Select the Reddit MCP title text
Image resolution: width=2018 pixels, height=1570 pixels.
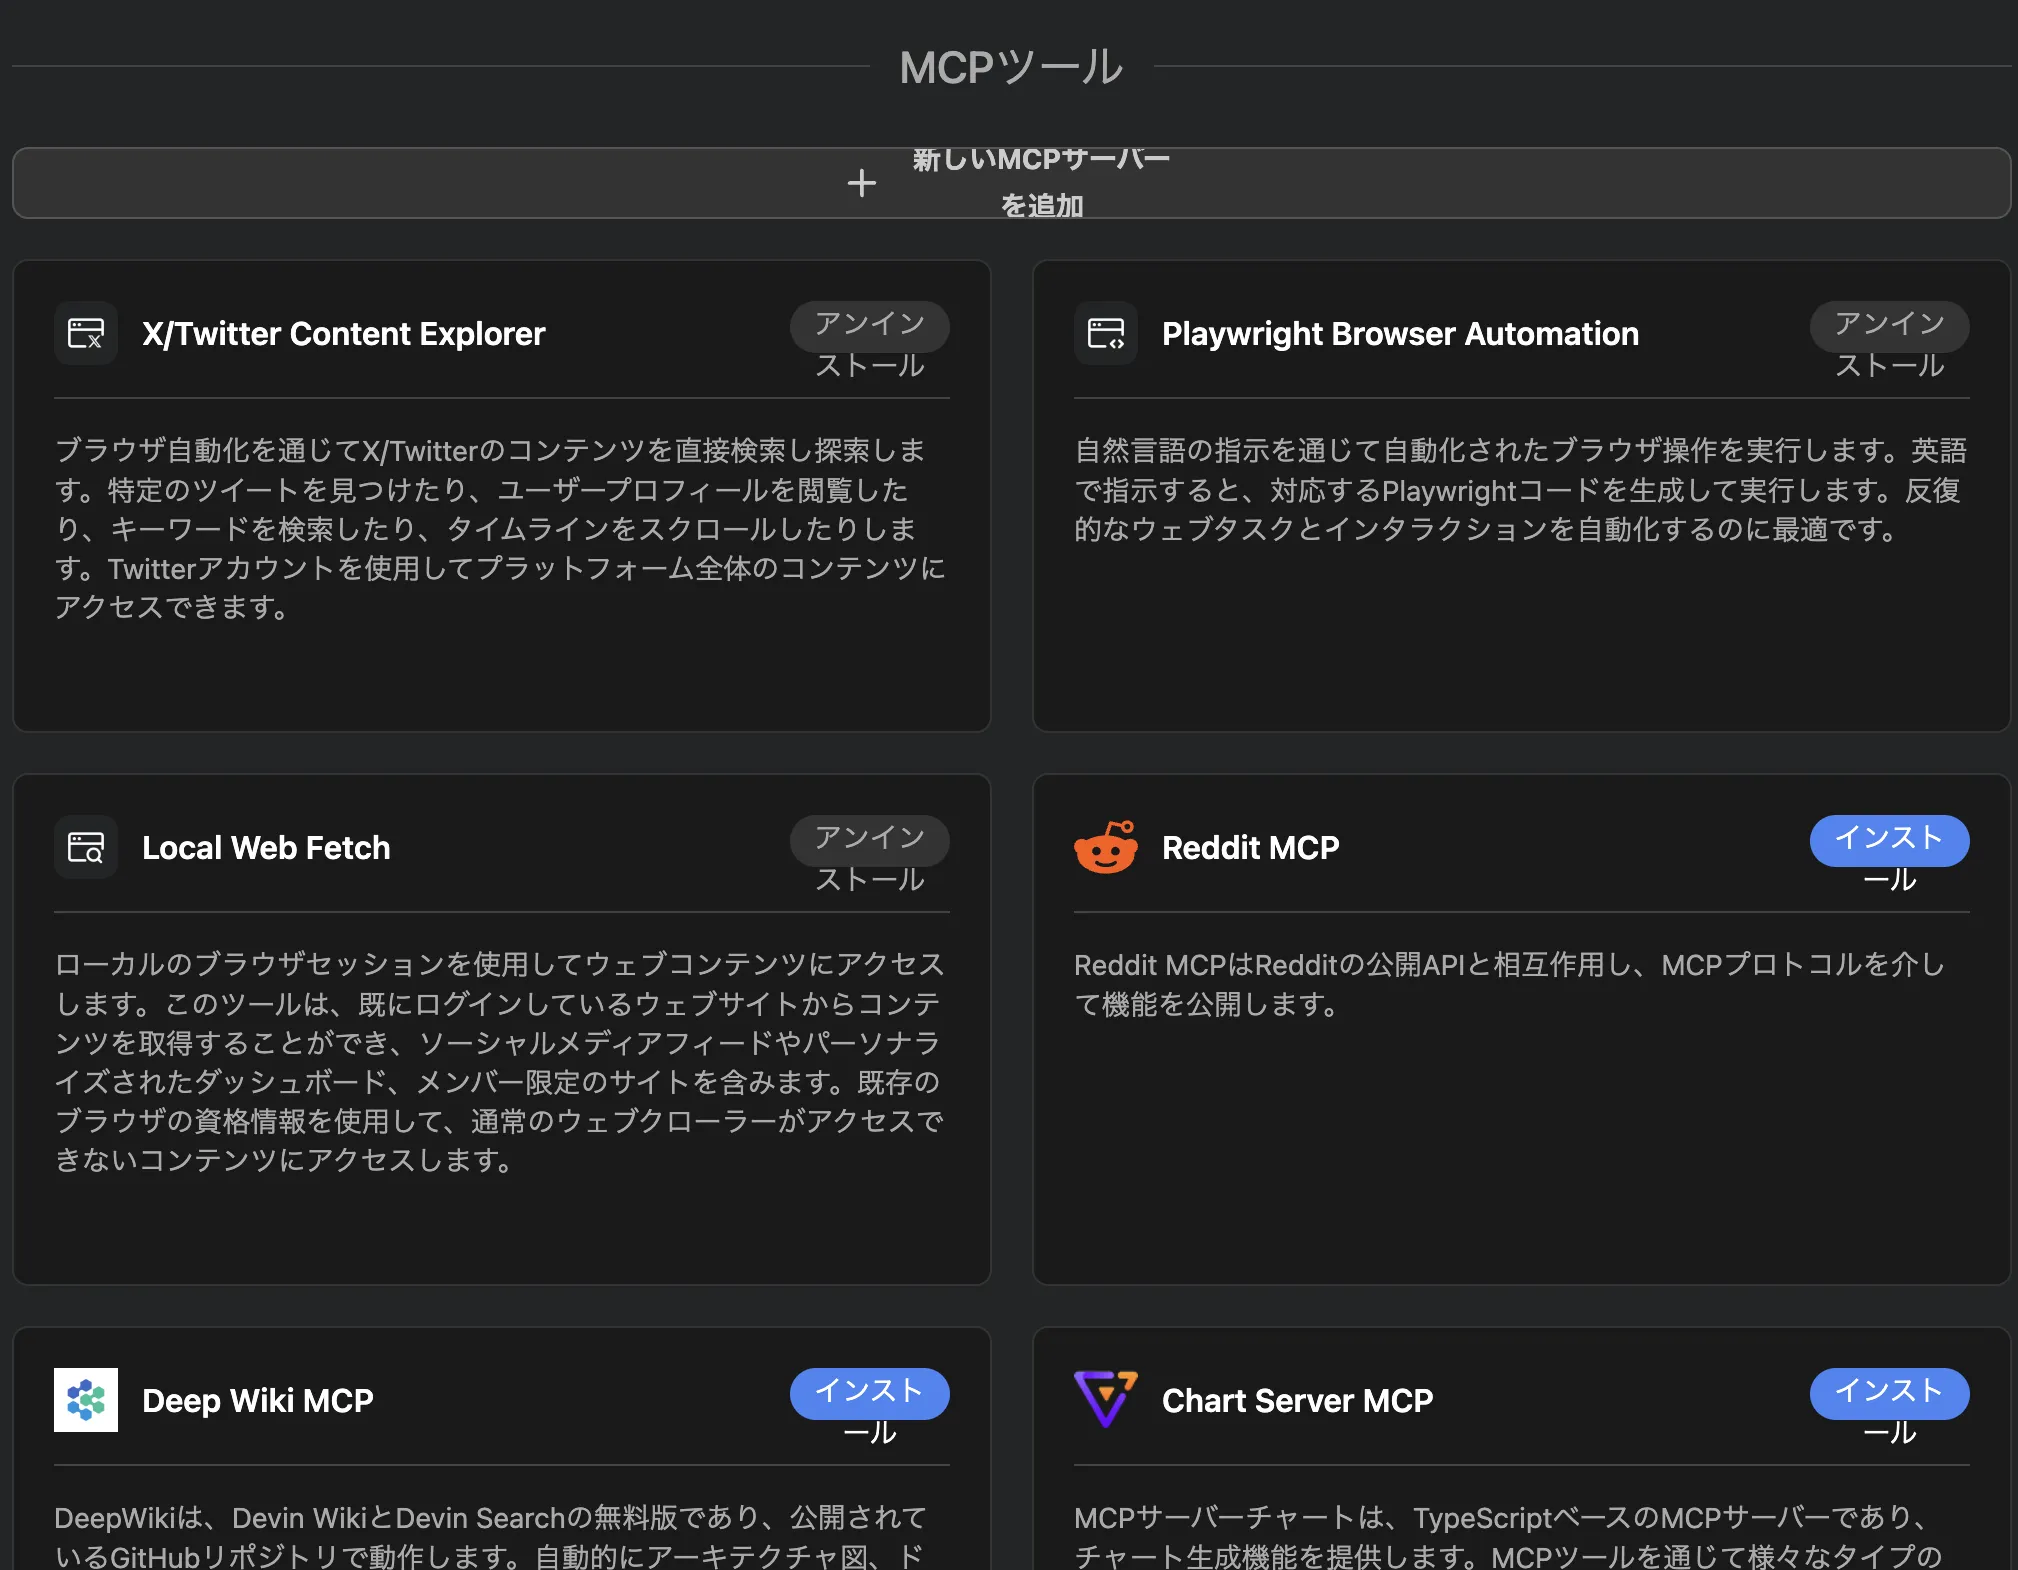pyautogui.click(x=1250, y=848)
